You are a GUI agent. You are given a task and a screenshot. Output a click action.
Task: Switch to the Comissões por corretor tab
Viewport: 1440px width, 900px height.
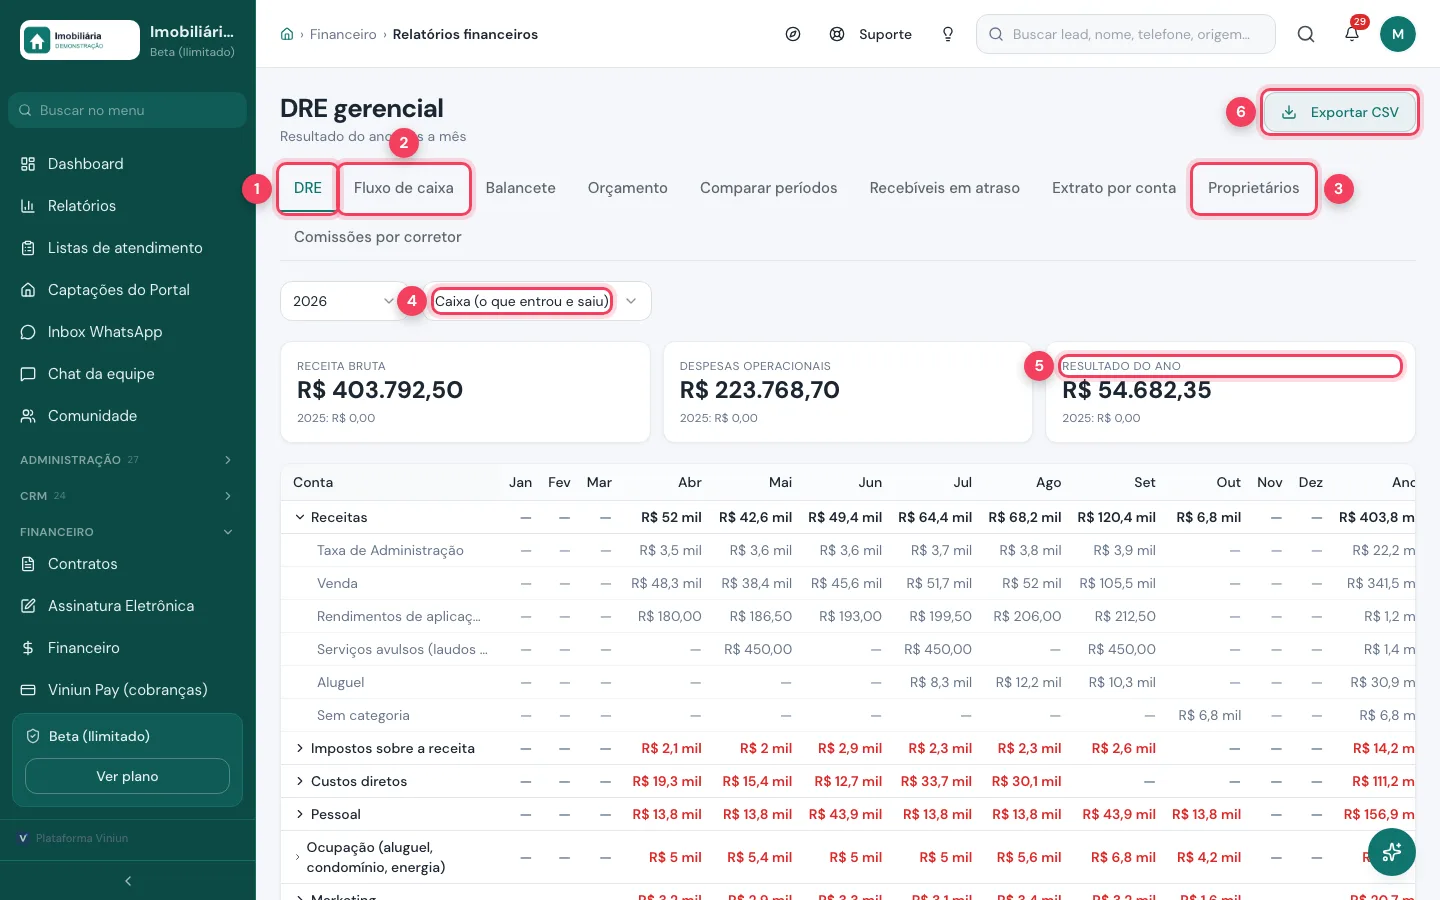378,237
